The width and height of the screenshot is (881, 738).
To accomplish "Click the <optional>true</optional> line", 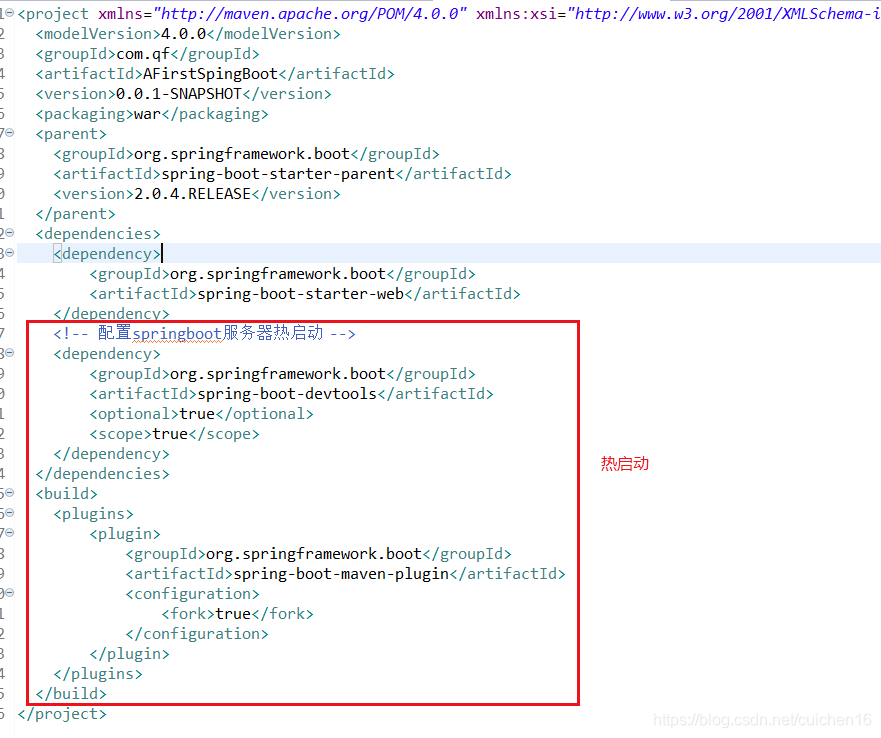I will [202, 414].
